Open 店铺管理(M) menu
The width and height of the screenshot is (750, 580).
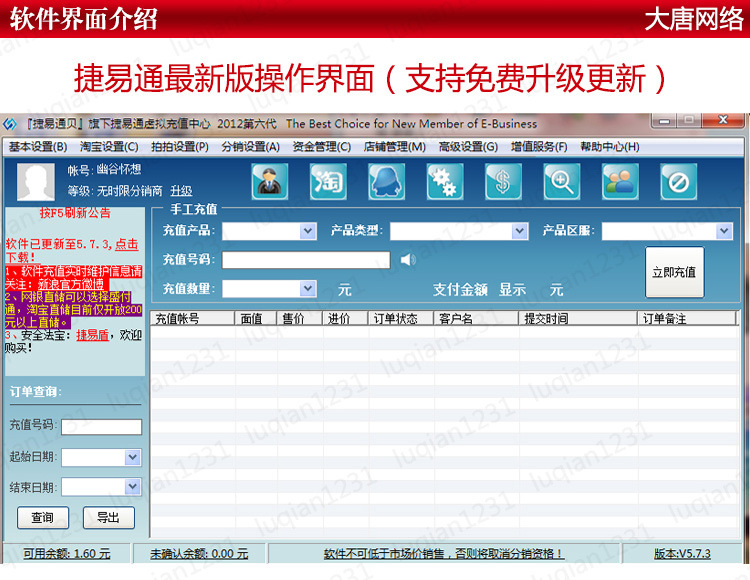point(395,147)
